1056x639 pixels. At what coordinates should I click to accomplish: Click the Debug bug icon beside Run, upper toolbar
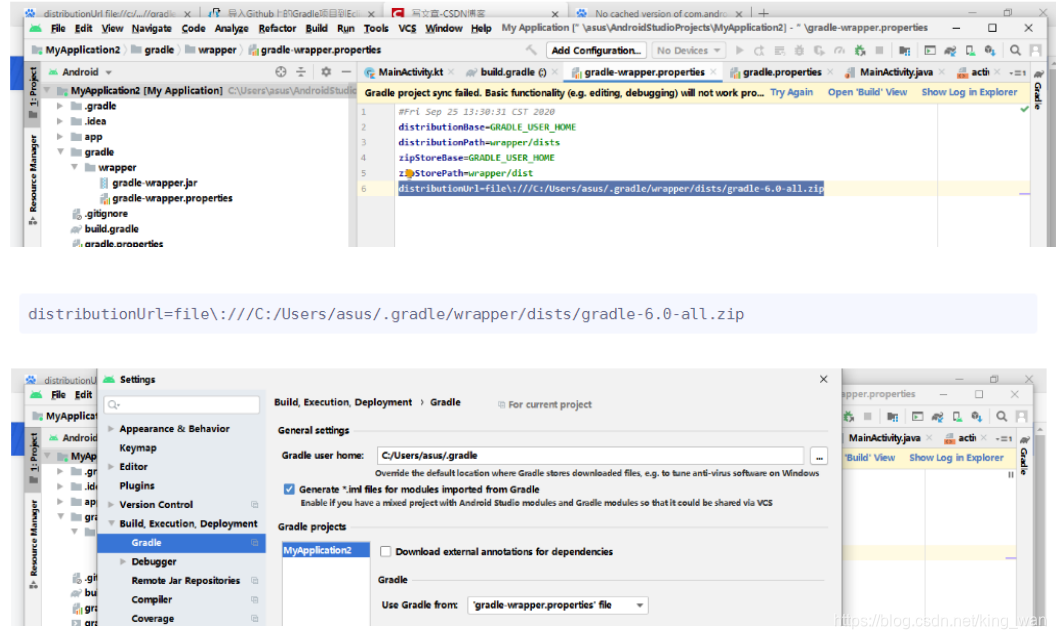coord(799,51)
